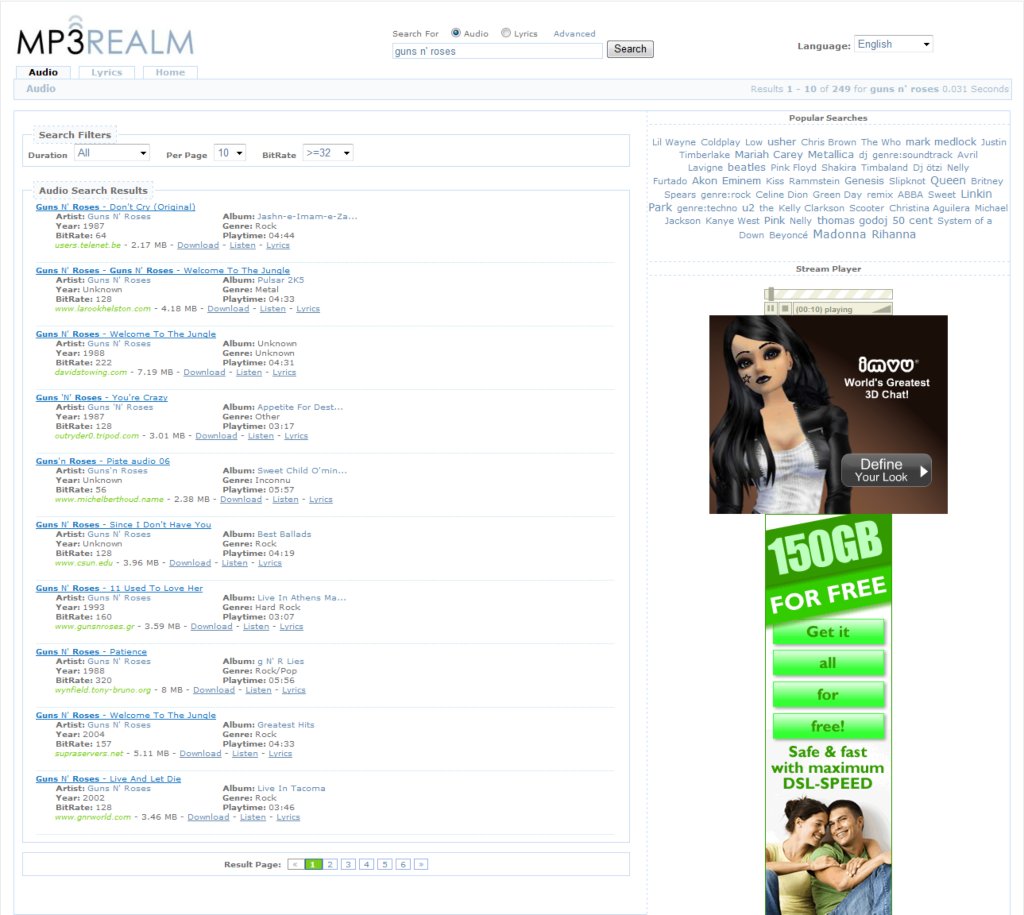Image resolution: width=1024 pixels, height=915 pixels.
Task: Download the Live And Let Die track
Action: click(208, 818)
